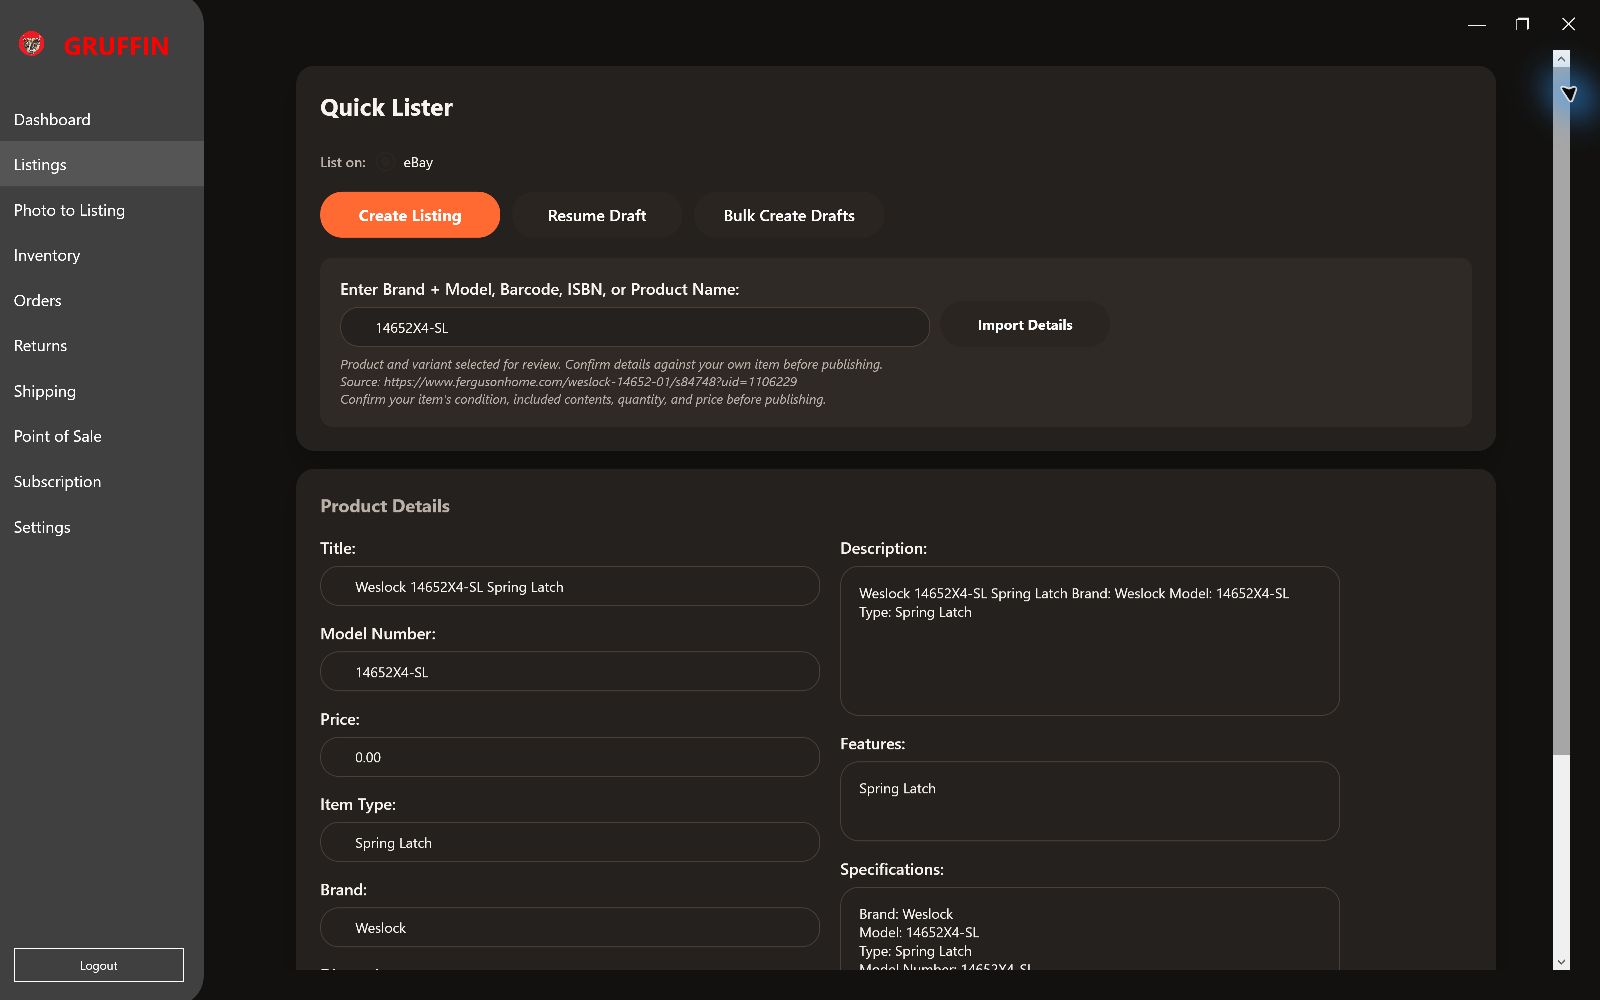Click into the Description text area
Screen dimensions: 1600x1000
point(1090,641)
